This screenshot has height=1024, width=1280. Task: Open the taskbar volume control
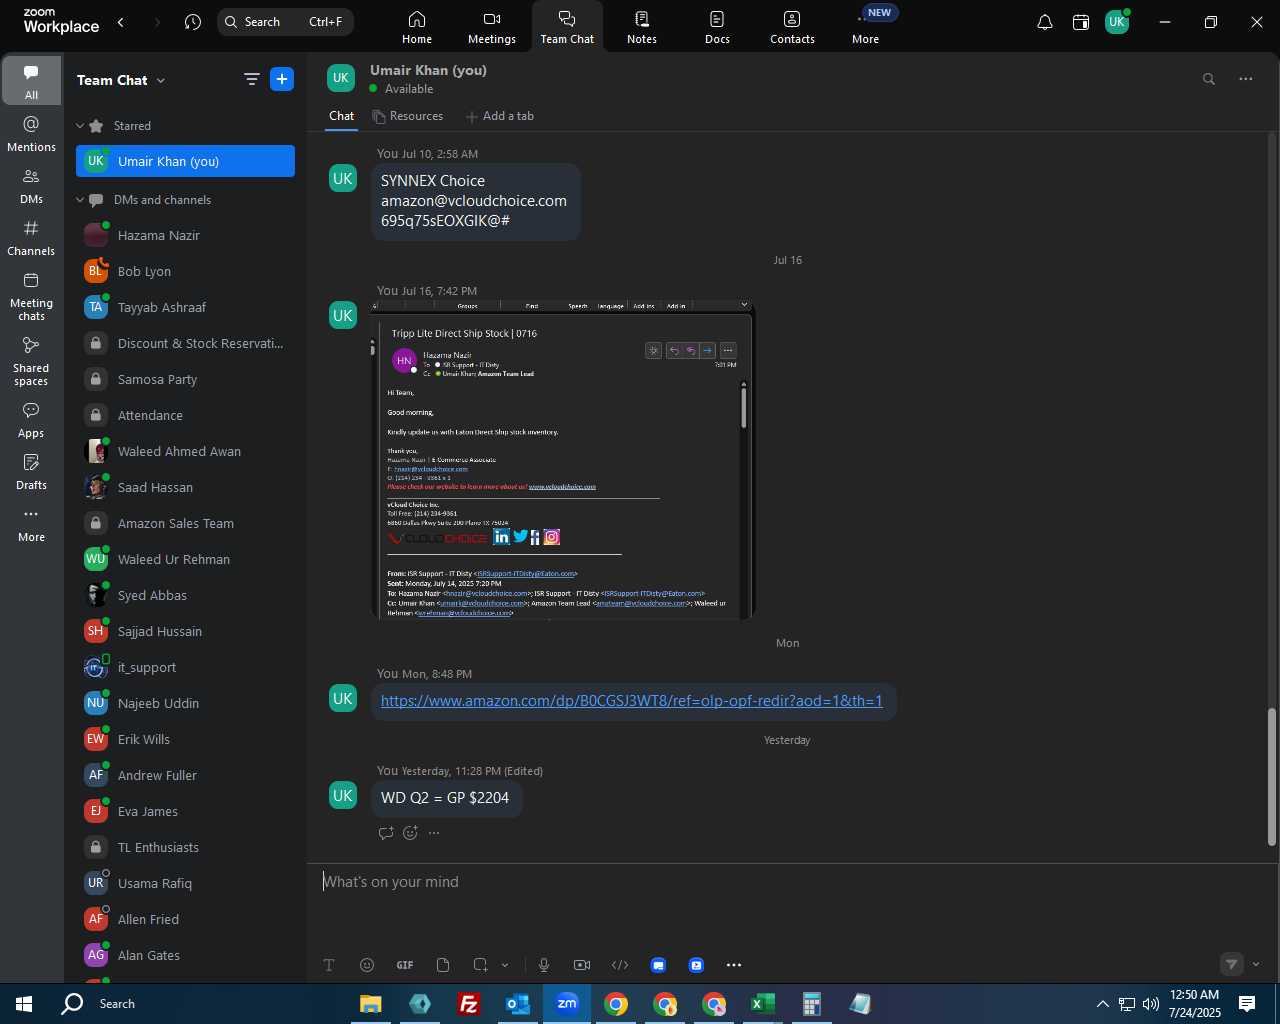1151,1004
